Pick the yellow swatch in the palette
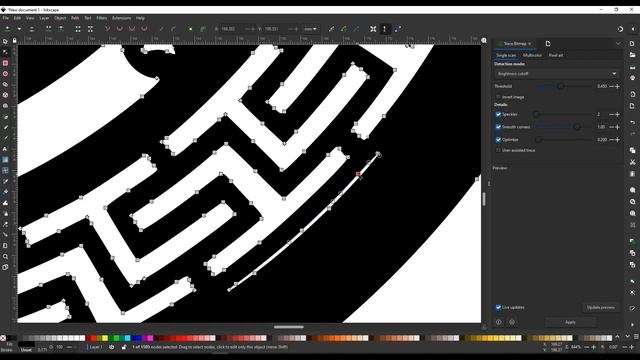The image size is (640, 360). [x=105, y=338]
